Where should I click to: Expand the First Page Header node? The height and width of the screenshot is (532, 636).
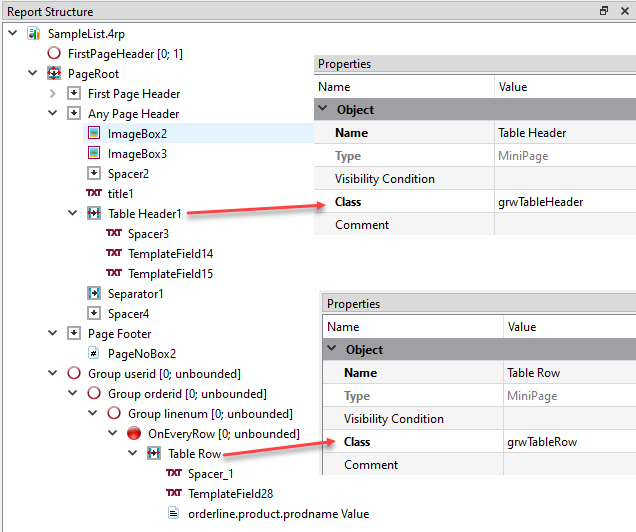[53, 94]
